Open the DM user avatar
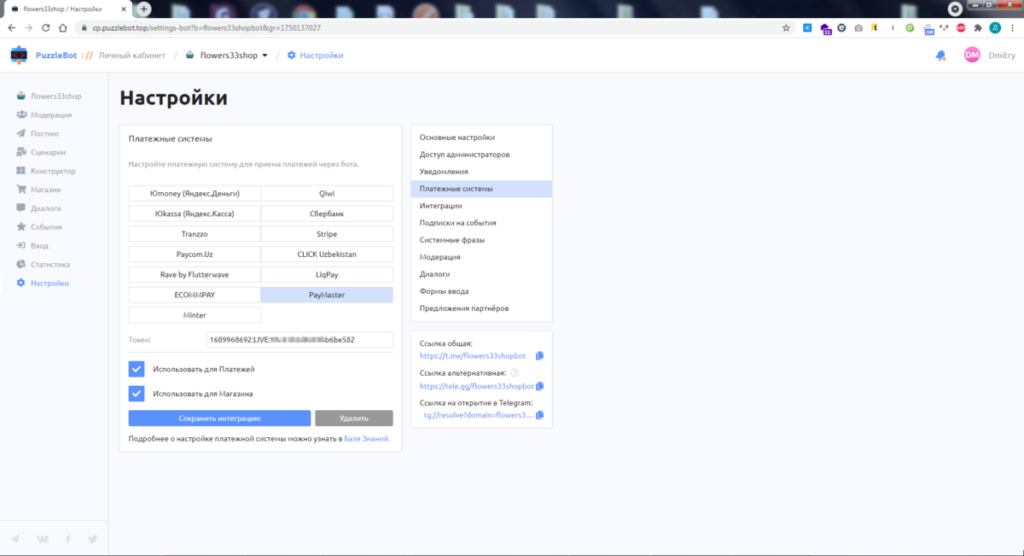The image size is (1024, 556). coord(972,56)
